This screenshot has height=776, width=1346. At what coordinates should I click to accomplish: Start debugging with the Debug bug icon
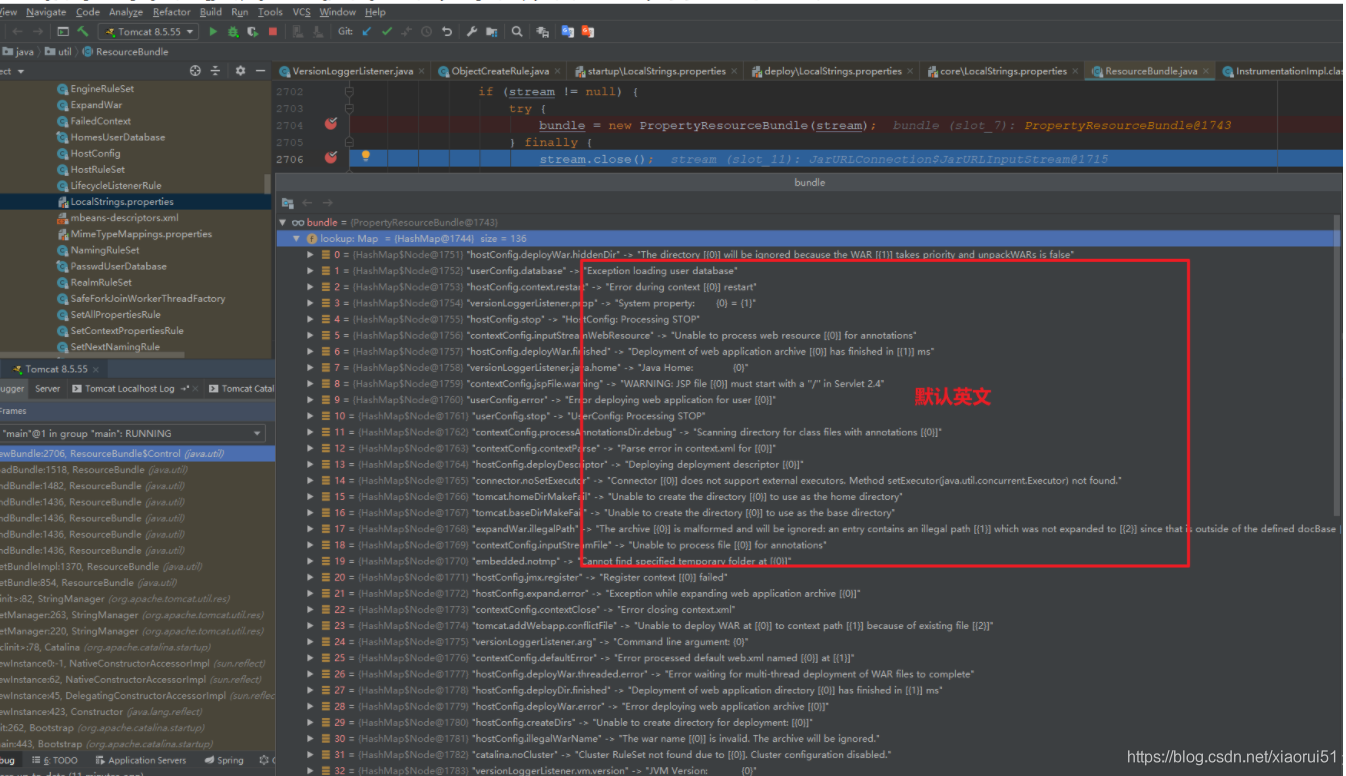coord(233,32)
